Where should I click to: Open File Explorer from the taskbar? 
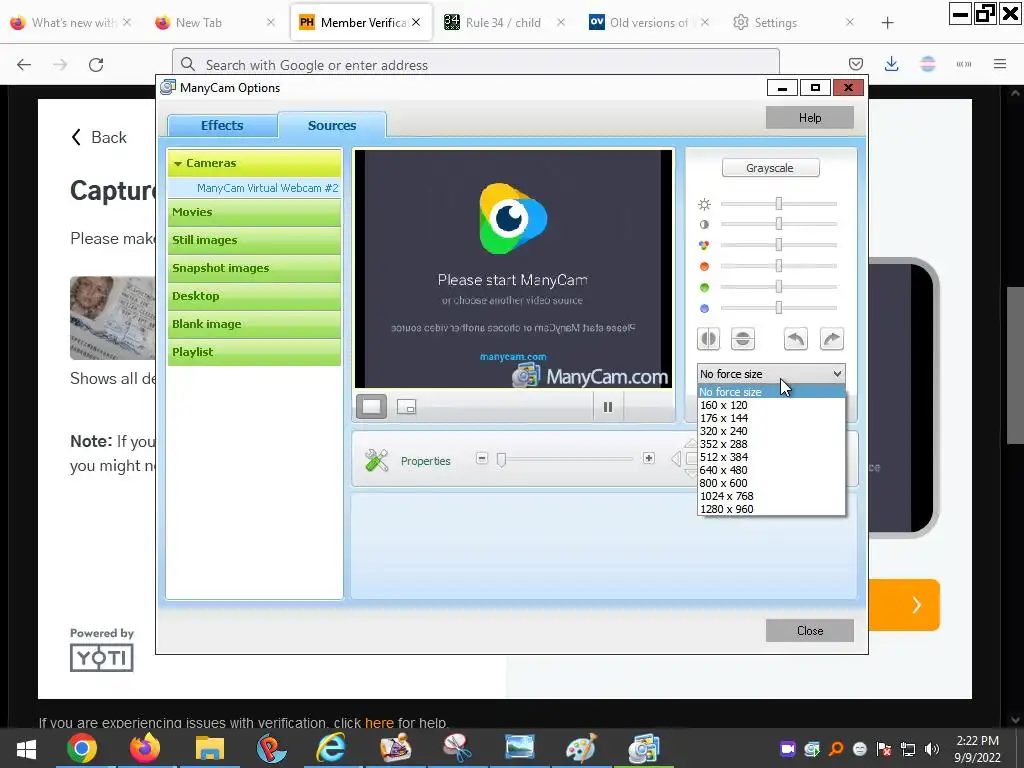(x=209, y=748)
